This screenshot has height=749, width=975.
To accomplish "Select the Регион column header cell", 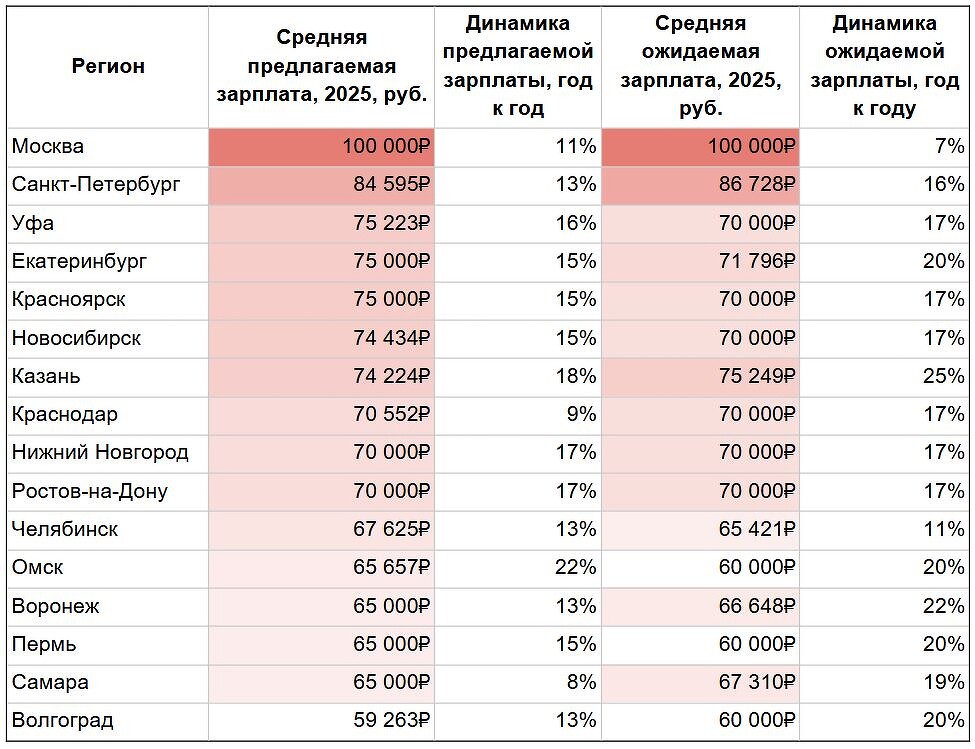I will [108, 66].
